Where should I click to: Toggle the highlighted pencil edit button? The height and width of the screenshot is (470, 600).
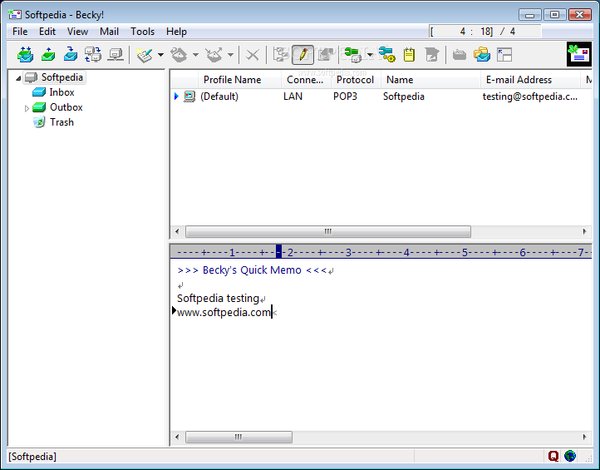(302, 54)
